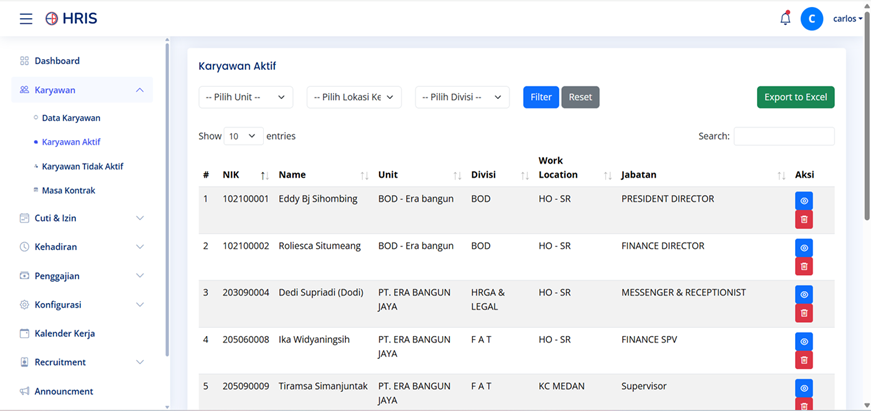The width and height of the screenshot is (871, 411).
Task: Expand the Cuti & Izin menu
Action: (140, 218)
